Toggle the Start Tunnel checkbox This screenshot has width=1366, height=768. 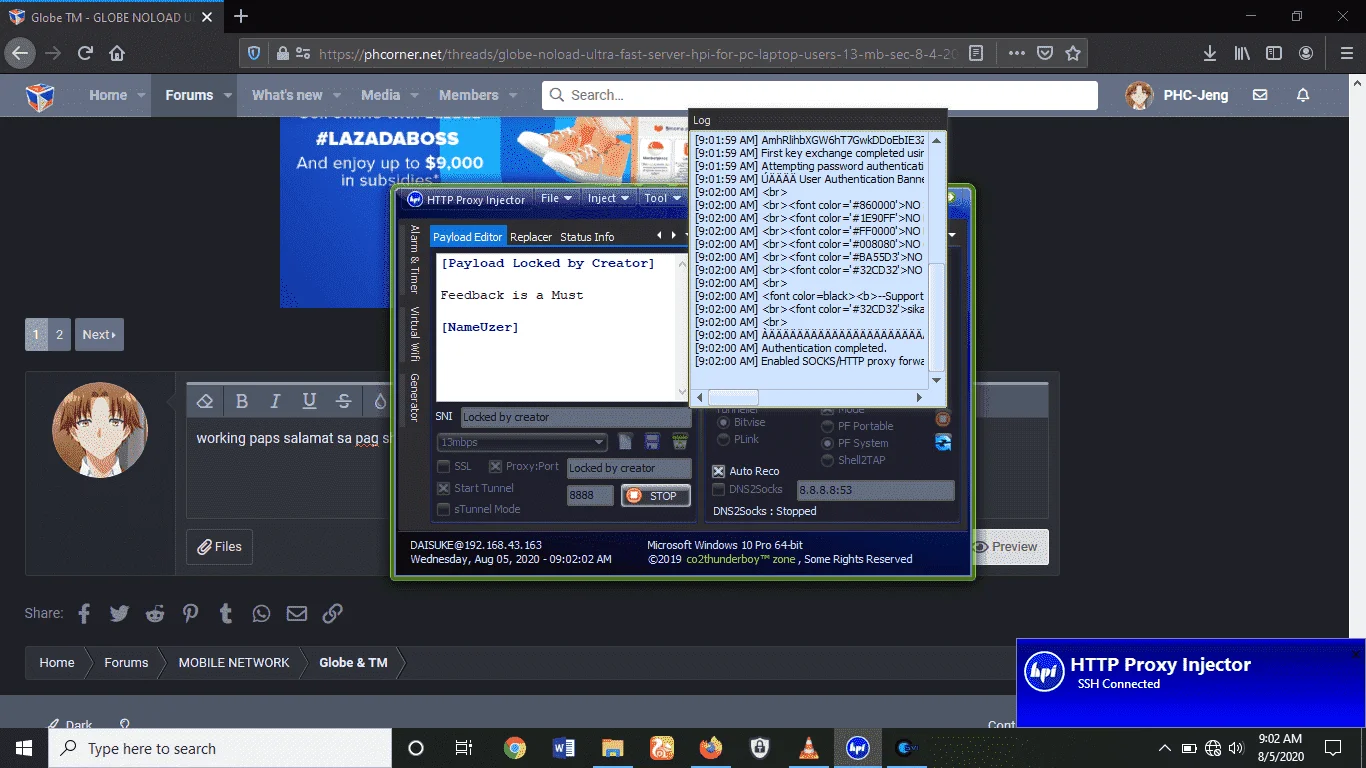pos(443,488)
